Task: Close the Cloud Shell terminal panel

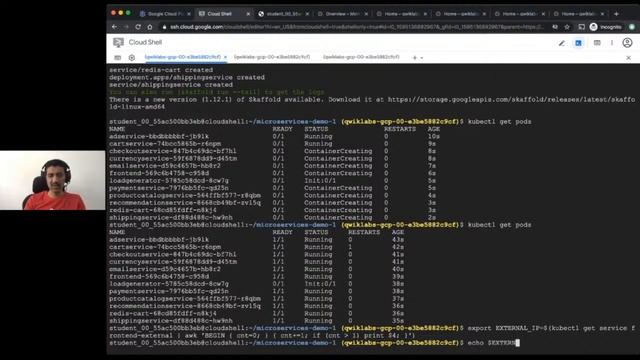Action: (x=629, y=58)
